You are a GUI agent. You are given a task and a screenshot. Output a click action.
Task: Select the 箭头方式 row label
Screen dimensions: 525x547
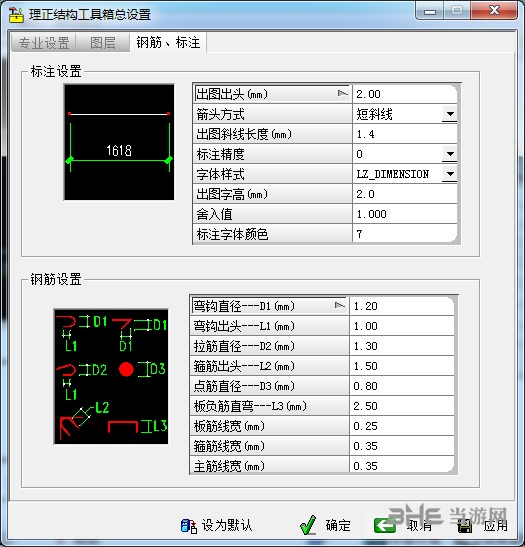(x=272, y=114)
